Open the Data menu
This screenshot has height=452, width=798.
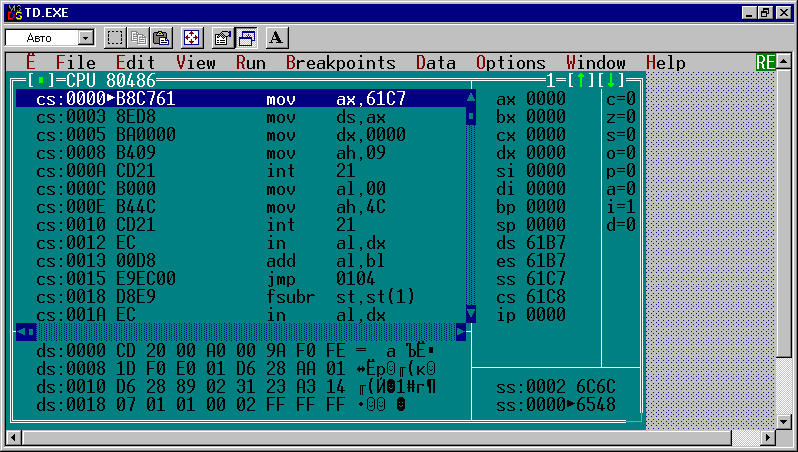(436, 63)
